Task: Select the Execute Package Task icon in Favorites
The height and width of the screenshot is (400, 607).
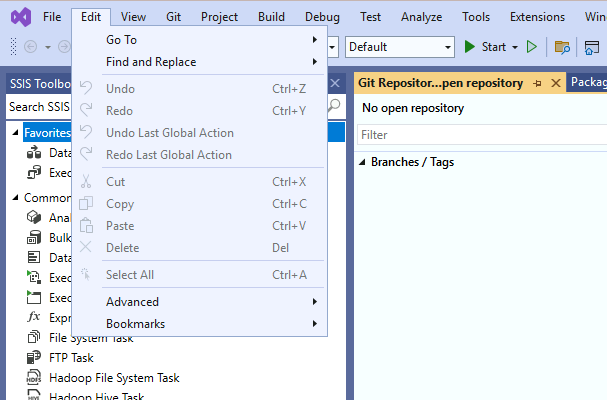Action: coord(34,172)
